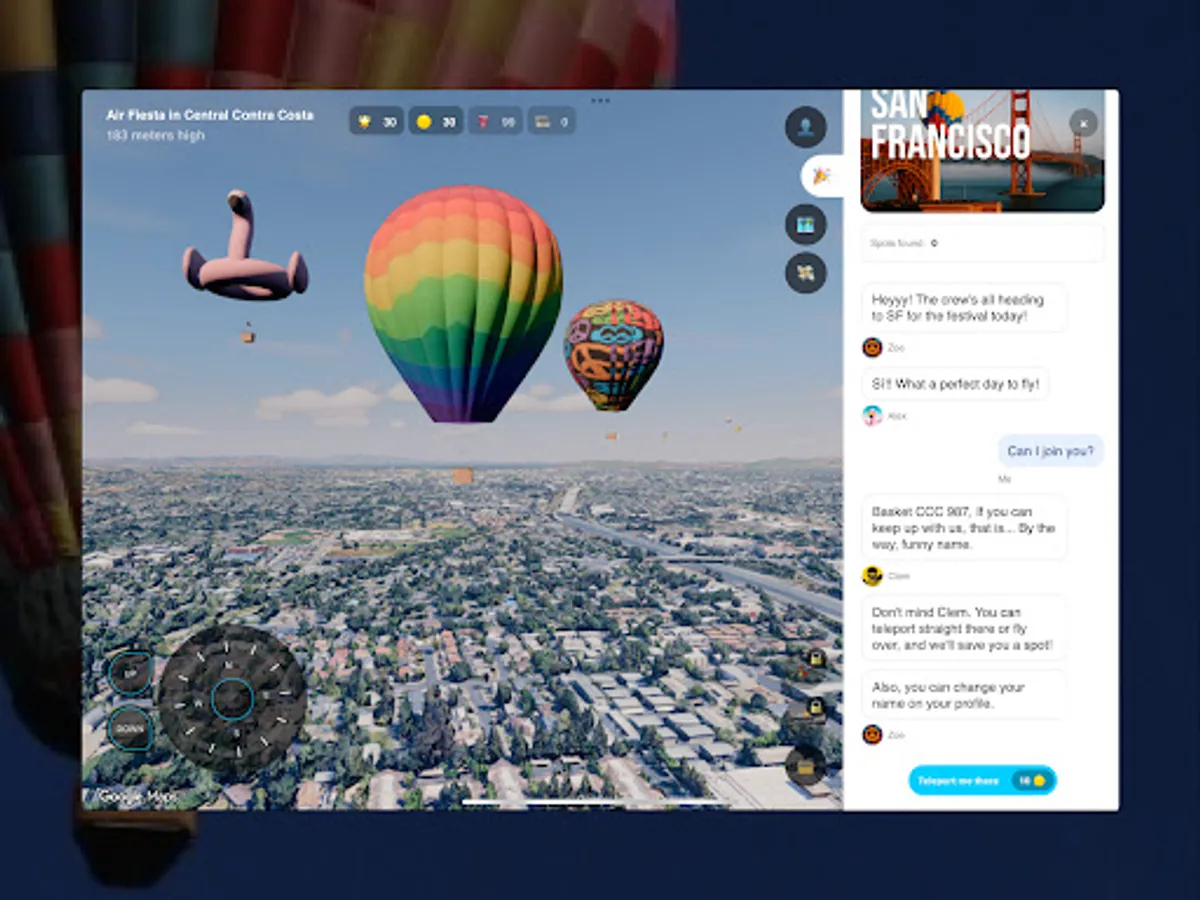1200x900 pixels.
Task: Click the yellow coin balance icon
Action: point(427,121)
